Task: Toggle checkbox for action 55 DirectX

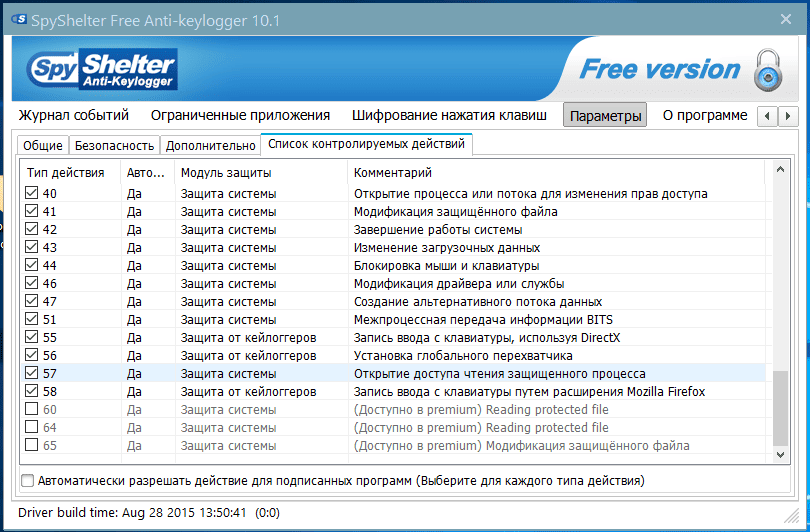Action: coord(32,337)
